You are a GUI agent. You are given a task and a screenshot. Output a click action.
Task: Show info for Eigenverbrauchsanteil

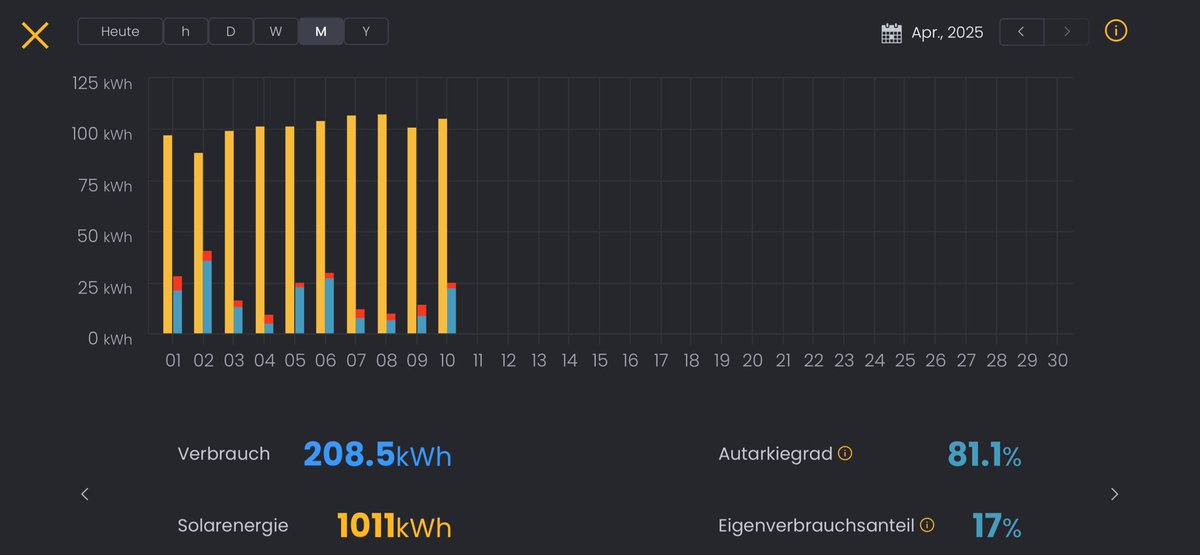[927, 525]
